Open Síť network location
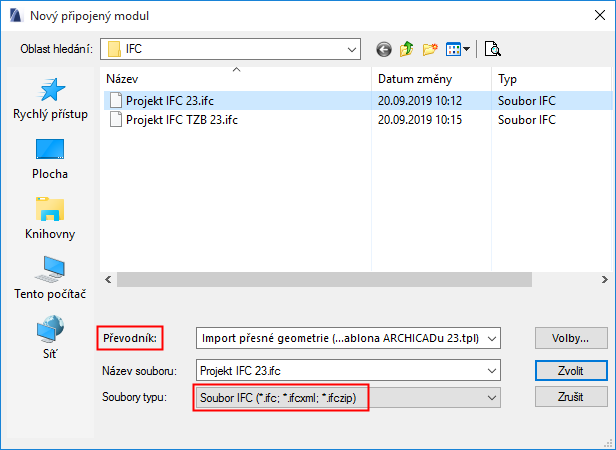The width and height of the screenshot is (616, 450). click(x=51, y=338)
